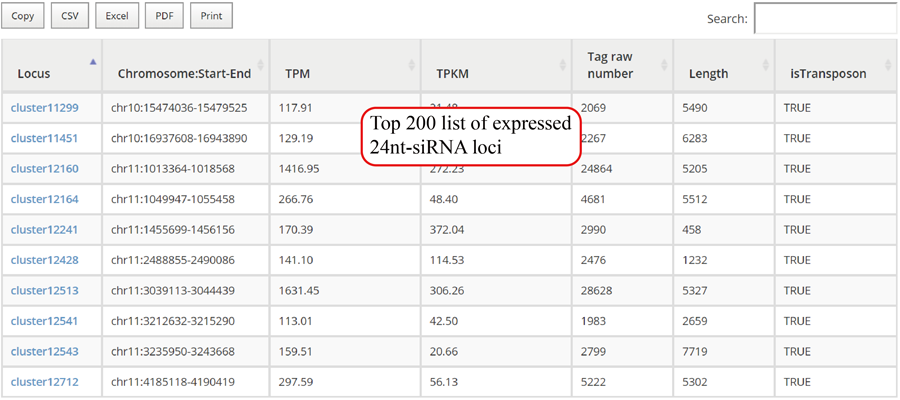Viewport: 900px width, 400px height.
Task: Click the Copy export button
Action: [x=22, y=16]
